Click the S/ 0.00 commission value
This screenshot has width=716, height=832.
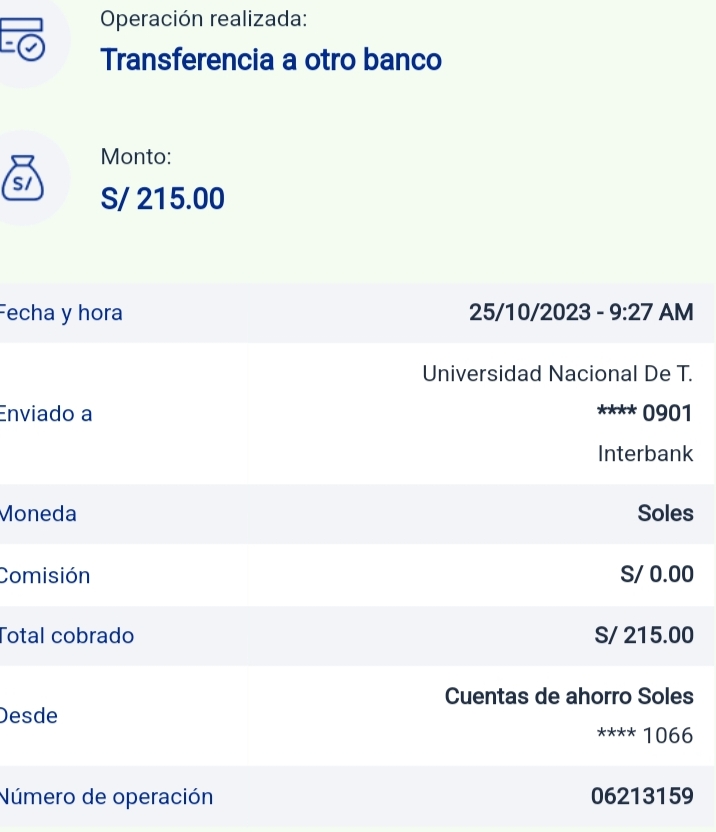[x=656, y=575]
